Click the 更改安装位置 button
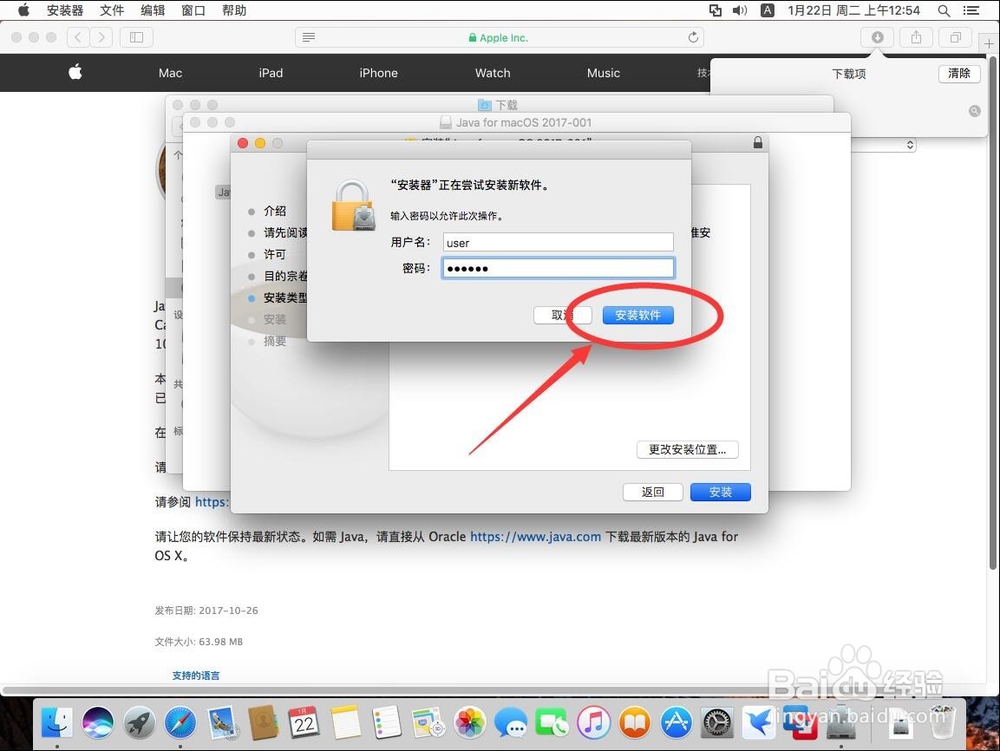 pos(687,449)
